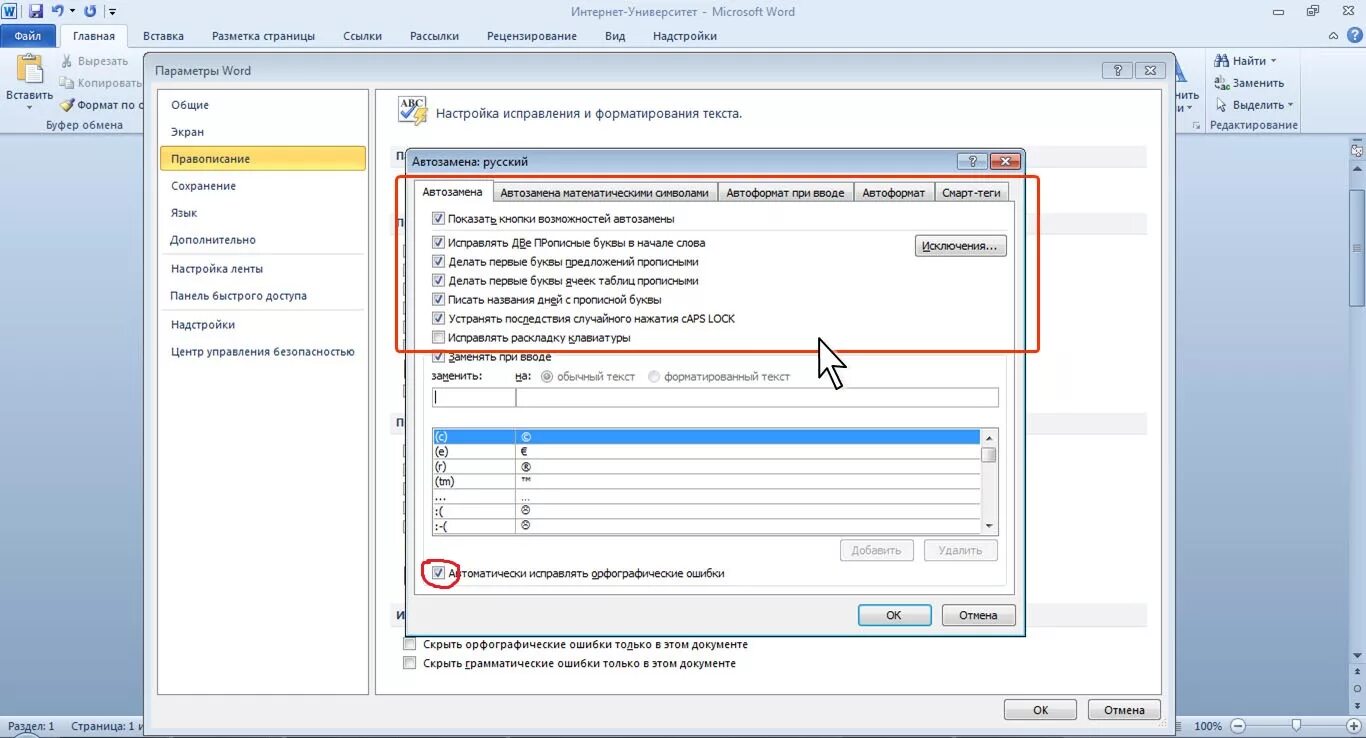Select the (tm) trademark row in list
Screen dimensions: 1366x738
(706, 481)
